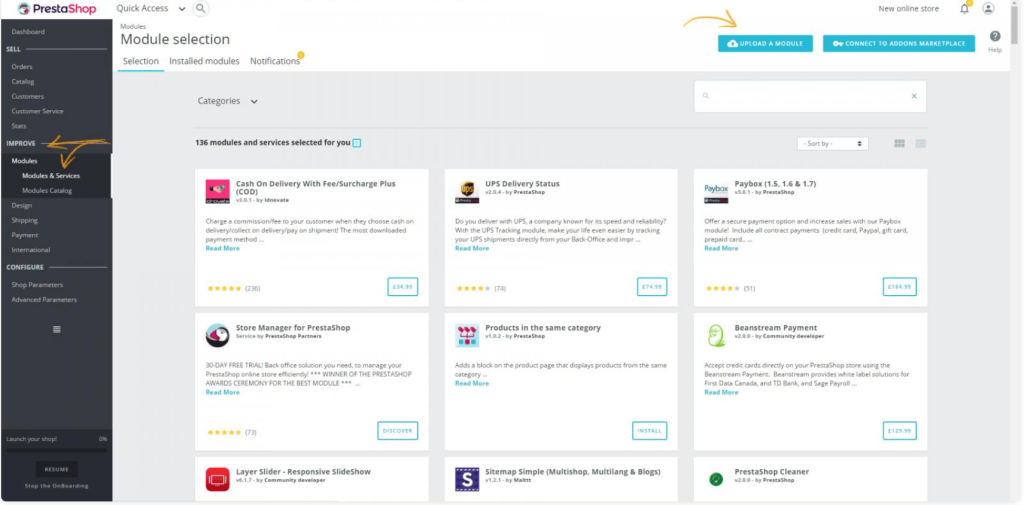Open the user profile avatar icon
The height and width of the screenshot is (505, 1024).
pos(988,8)
